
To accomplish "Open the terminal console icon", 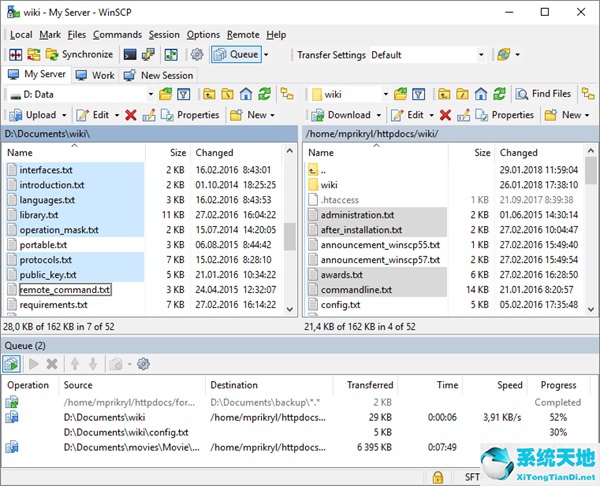I will point(130,55).
